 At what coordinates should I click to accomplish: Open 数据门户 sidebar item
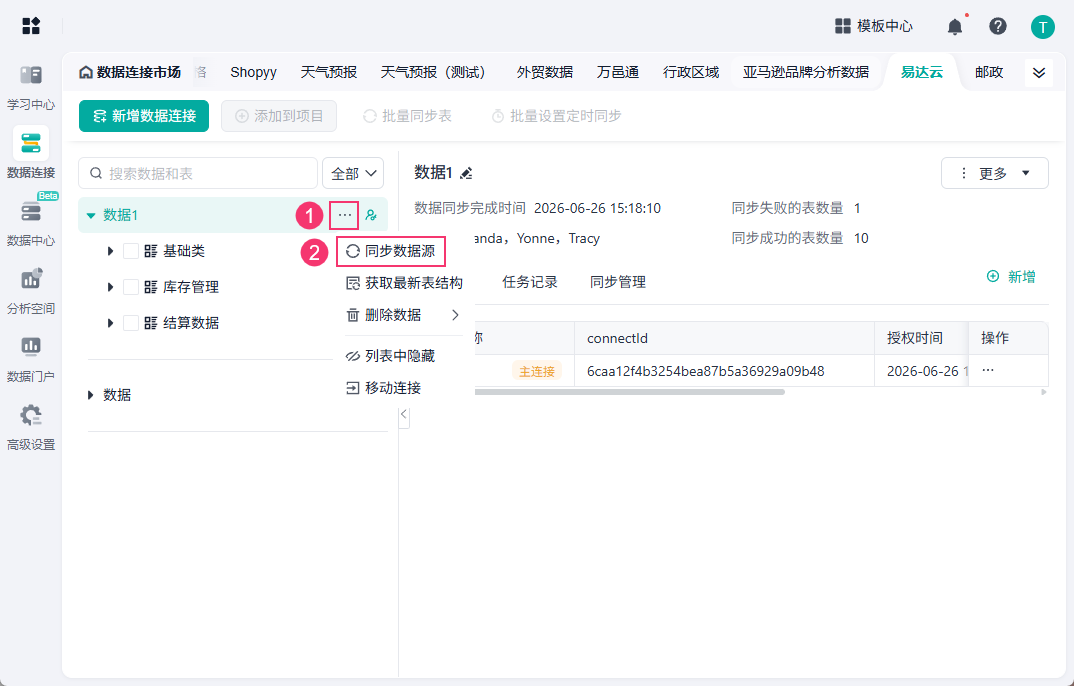(31, 358)
